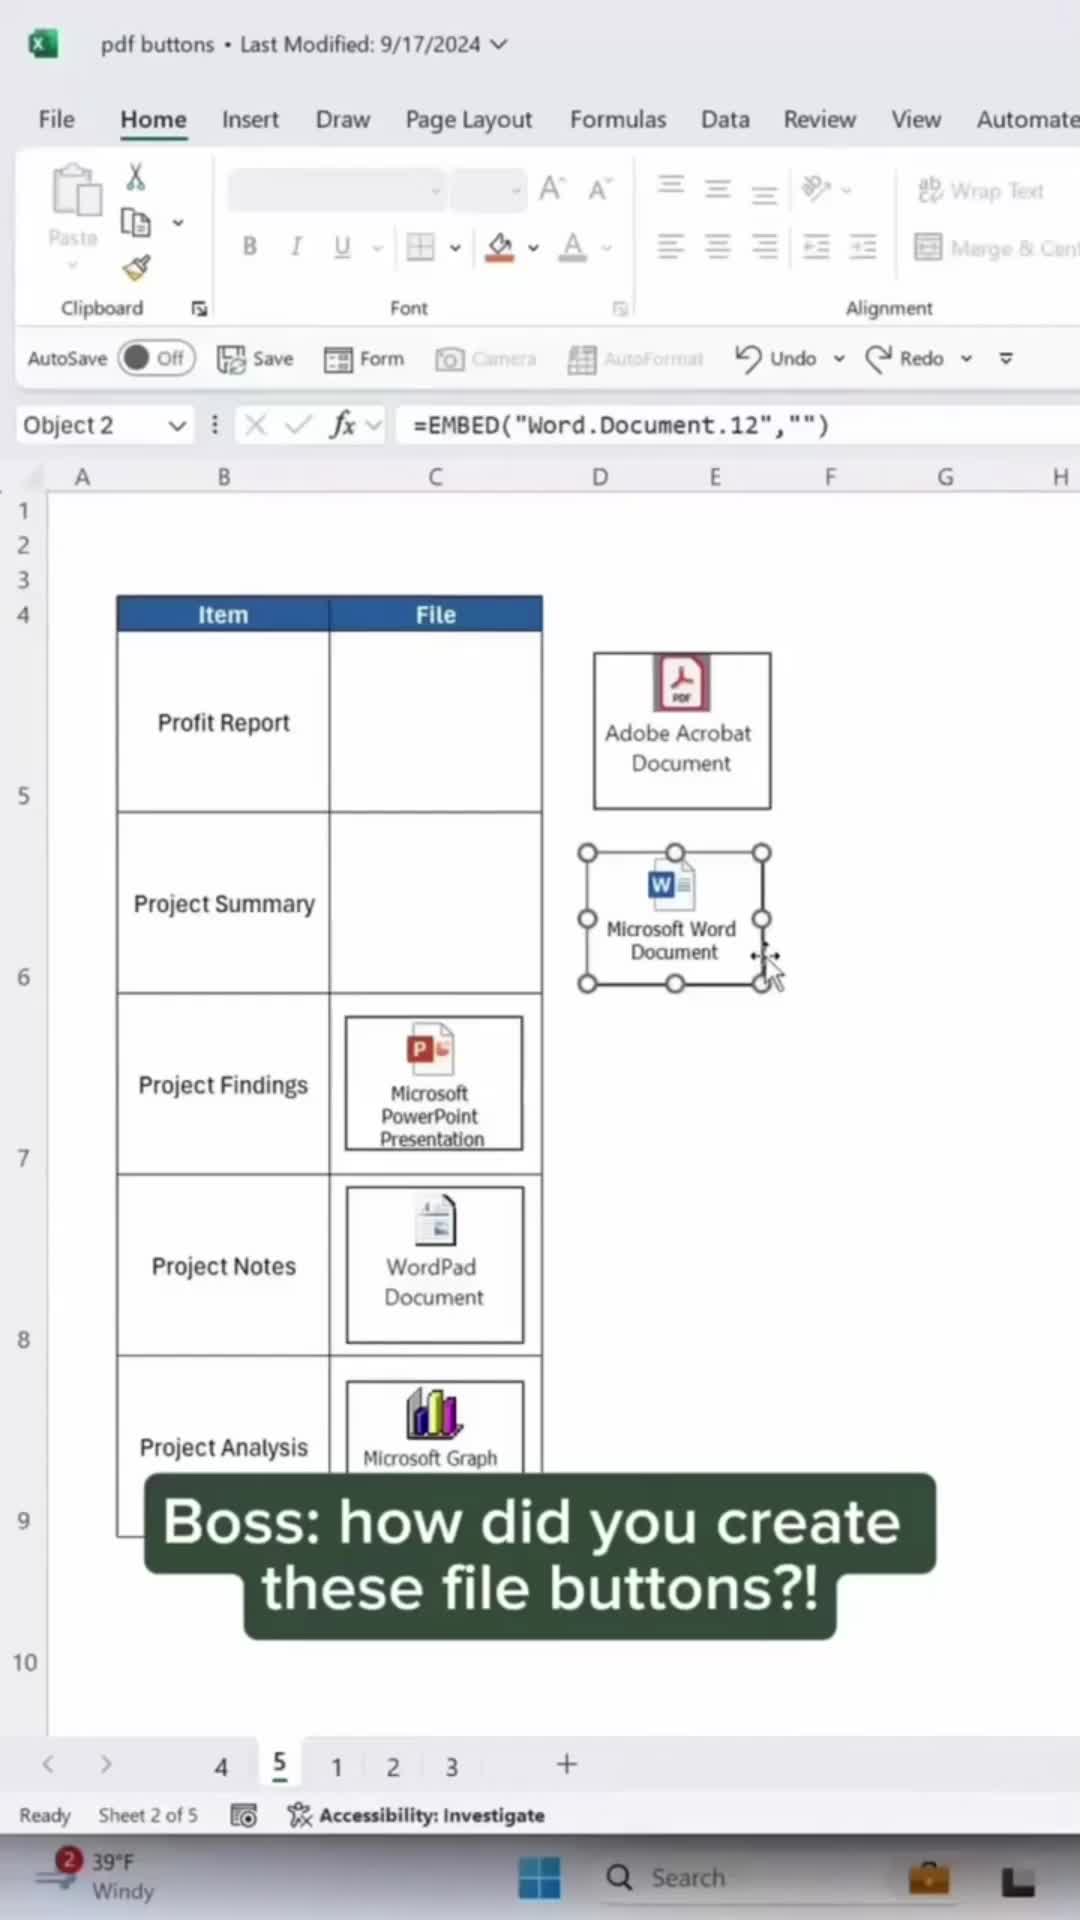Viewport: 1080px width, 1920px height.
Task: Expand the Copy options arrow
Action: [x=178, y=223]
